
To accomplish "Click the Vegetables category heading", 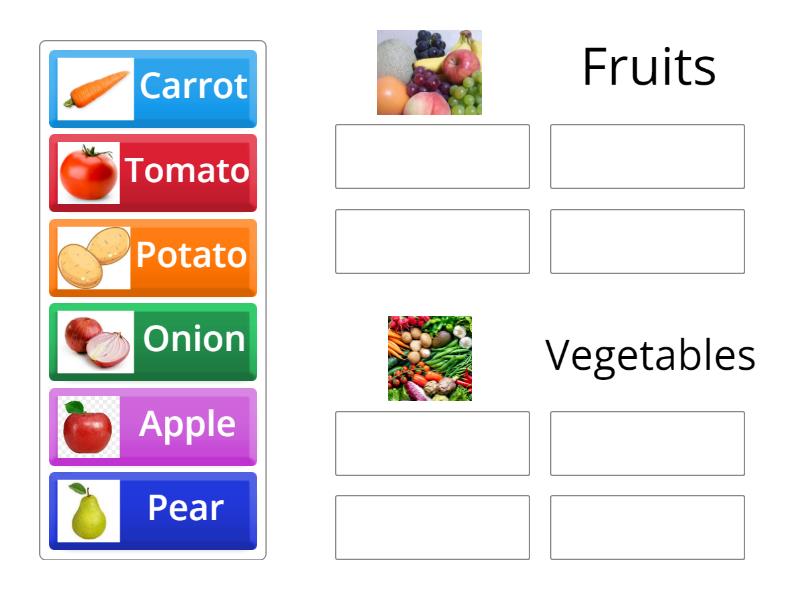I will (650, 354).
